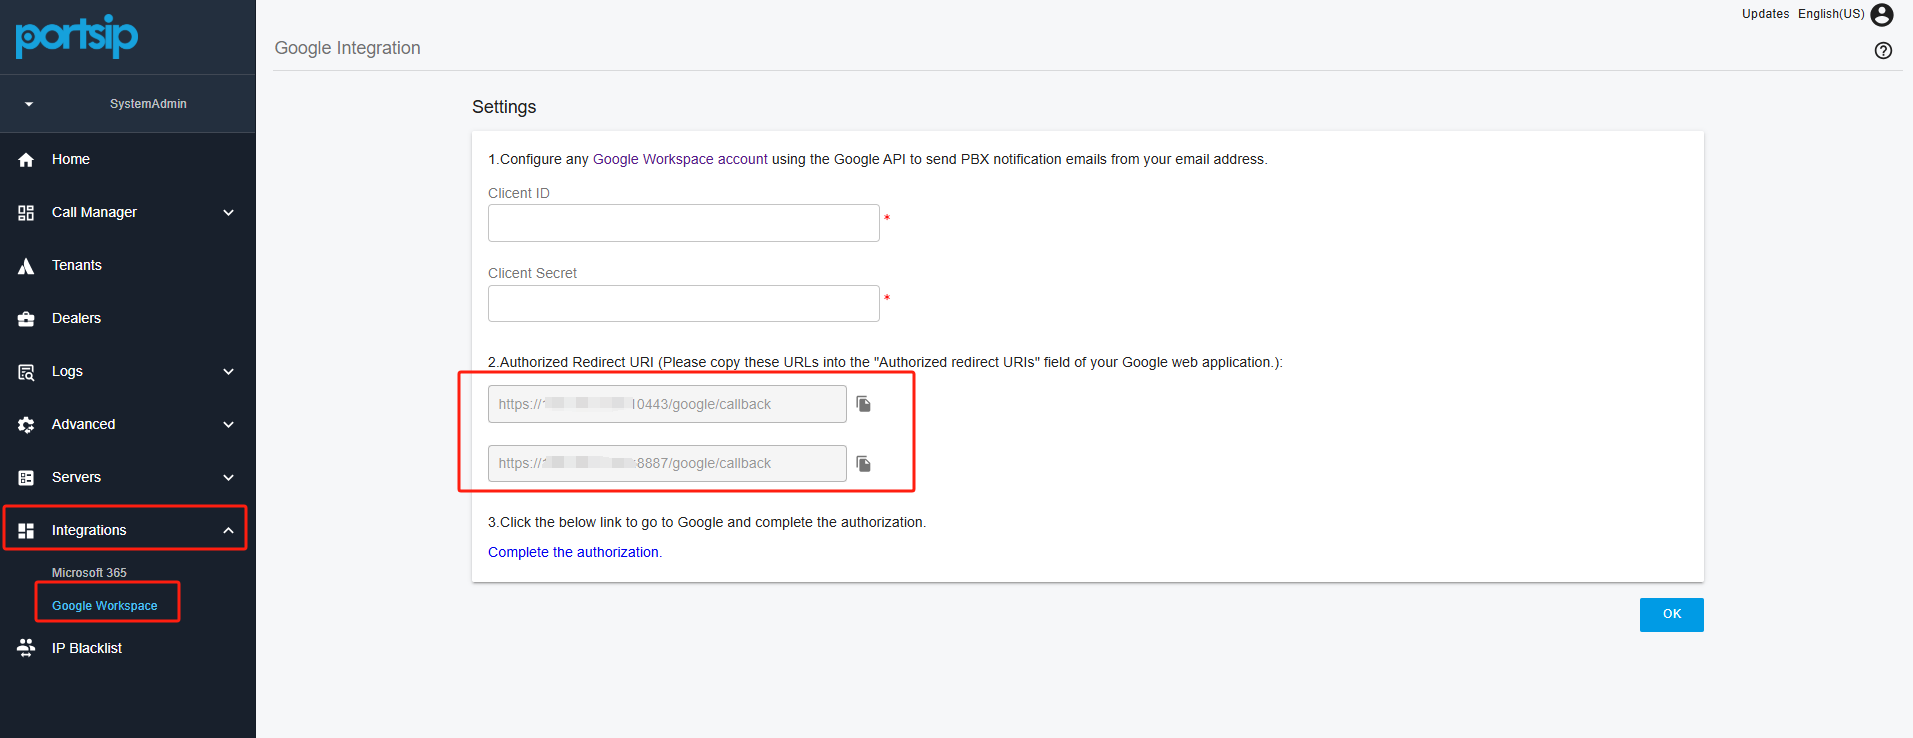
Task: Expand the Call Manager menu chevron
Action: pos(228,213)
